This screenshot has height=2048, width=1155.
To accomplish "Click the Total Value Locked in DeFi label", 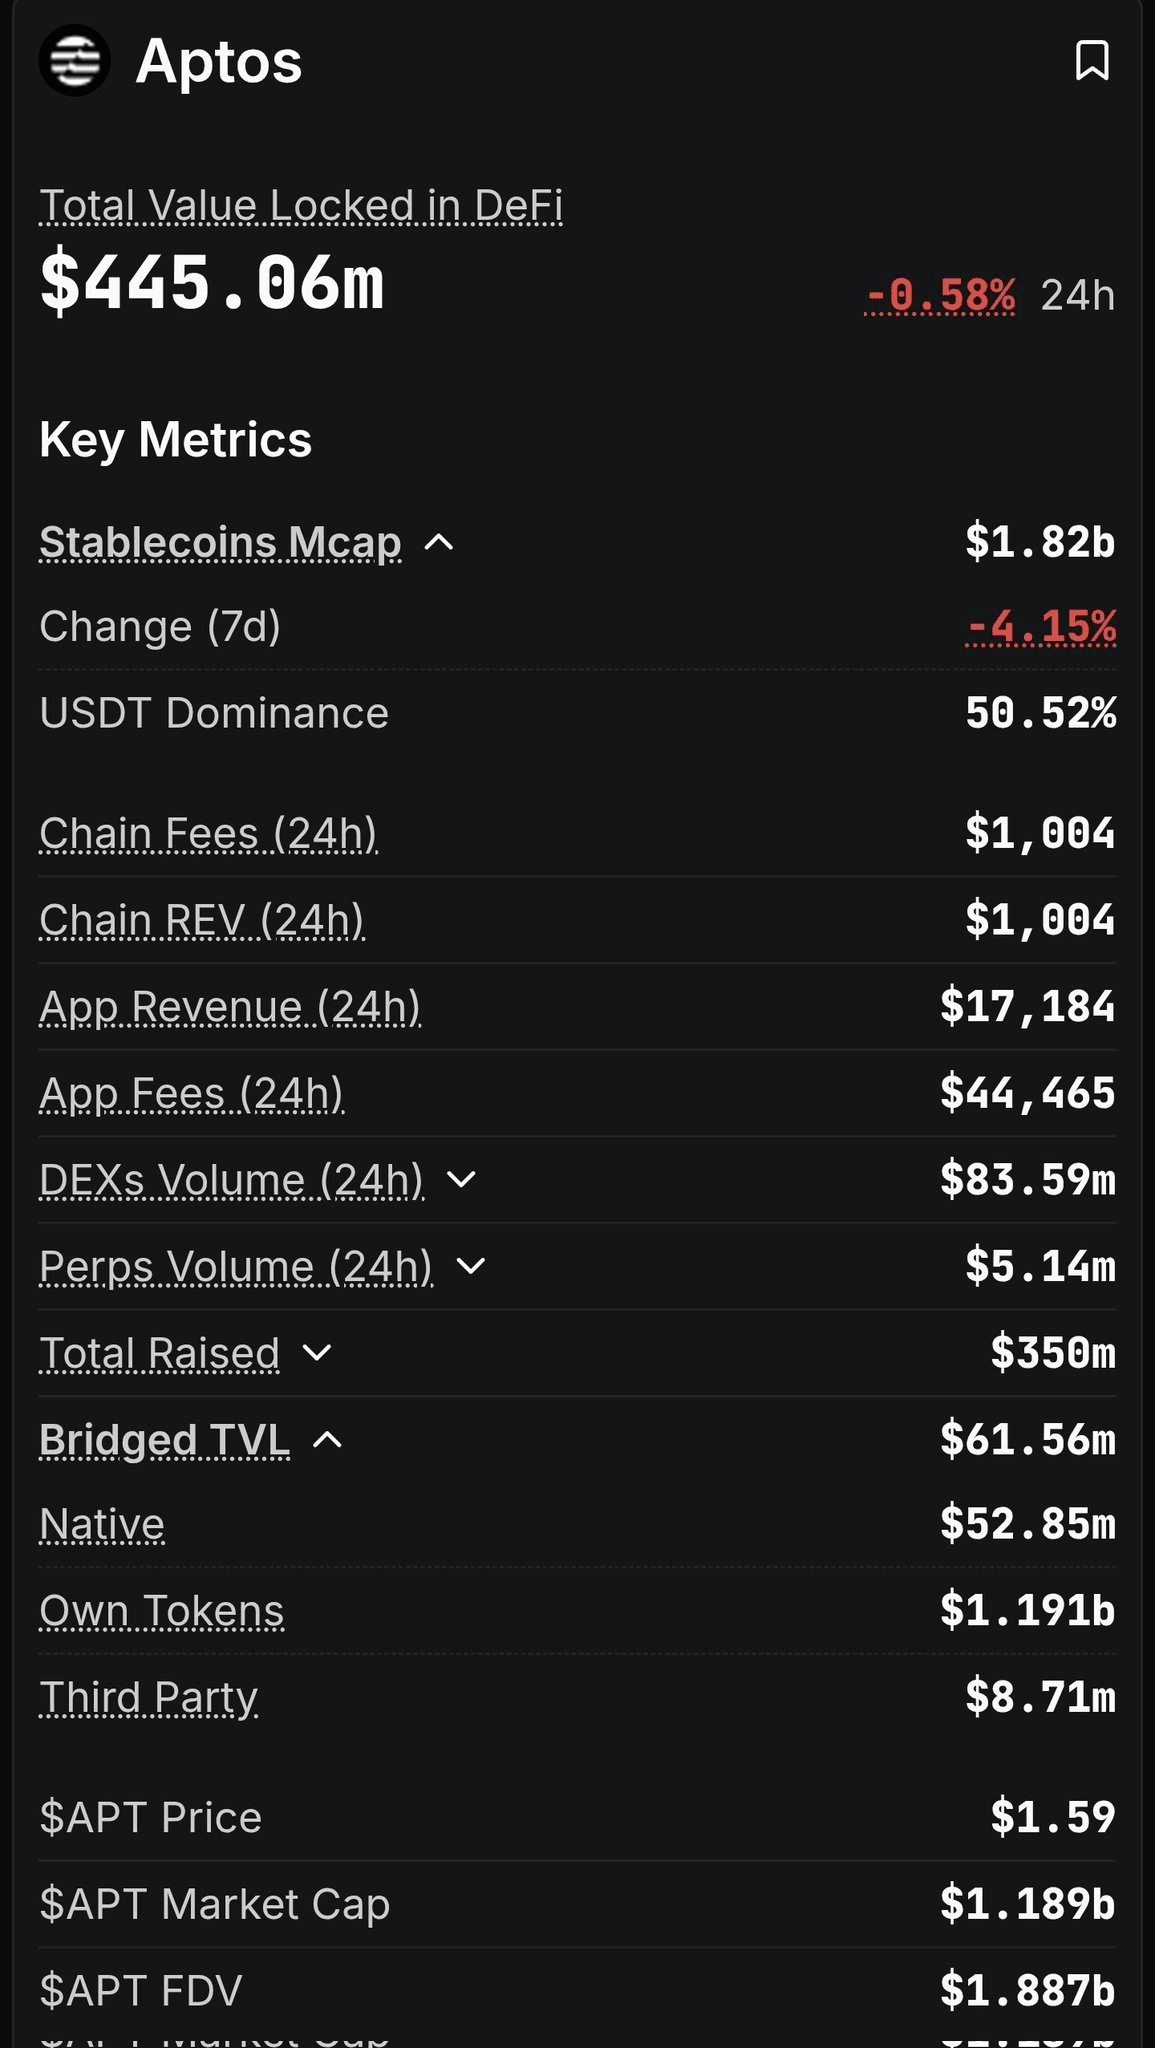I will click(x=300, y=206).
